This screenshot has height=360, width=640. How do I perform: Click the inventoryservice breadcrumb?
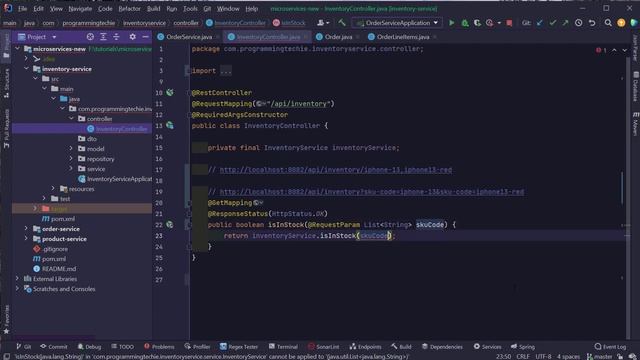144,23
